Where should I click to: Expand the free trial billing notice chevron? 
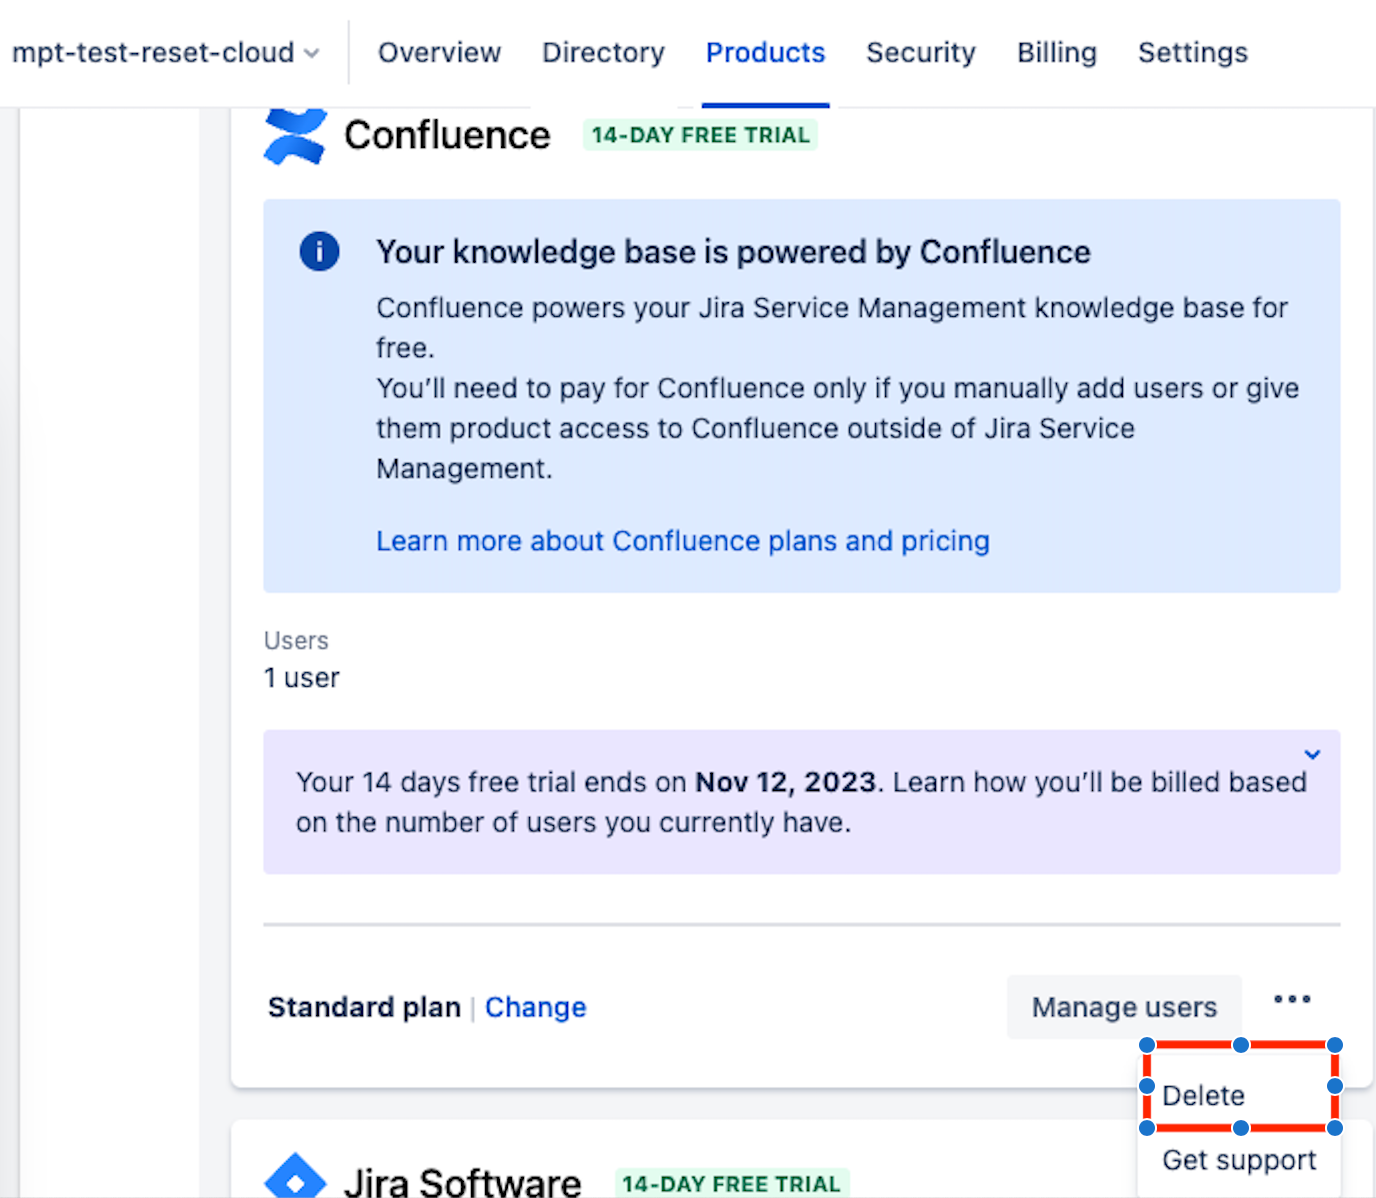(x=1312, y=754)
